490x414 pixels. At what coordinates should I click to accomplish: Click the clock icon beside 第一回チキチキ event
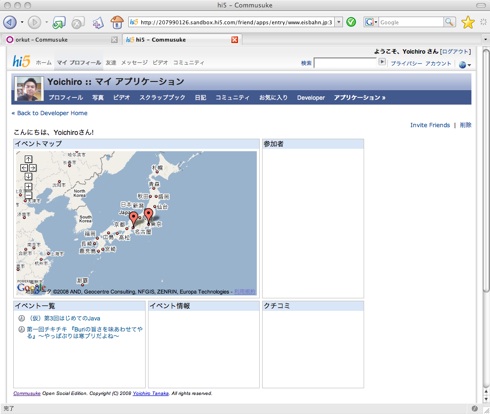[x=21, y=329]
